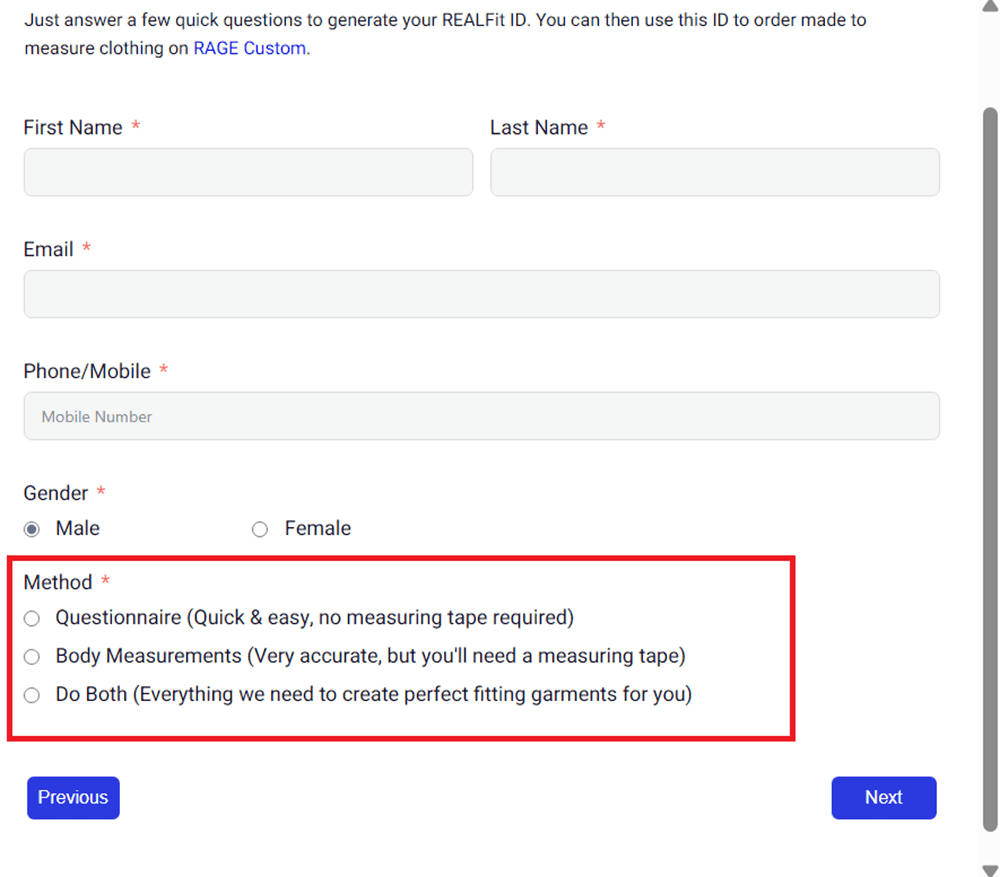Screen dimensions: 1000x877
Task: Select the Questionnaire method radio button
Action: [32, 619]
